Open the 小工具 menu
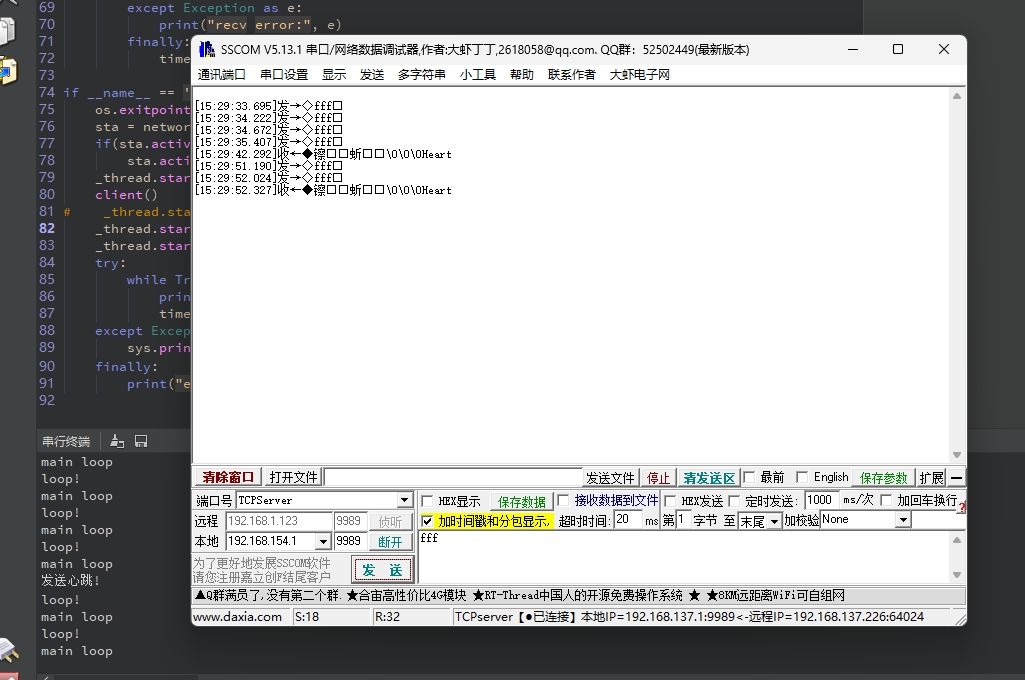 point(480,75)
